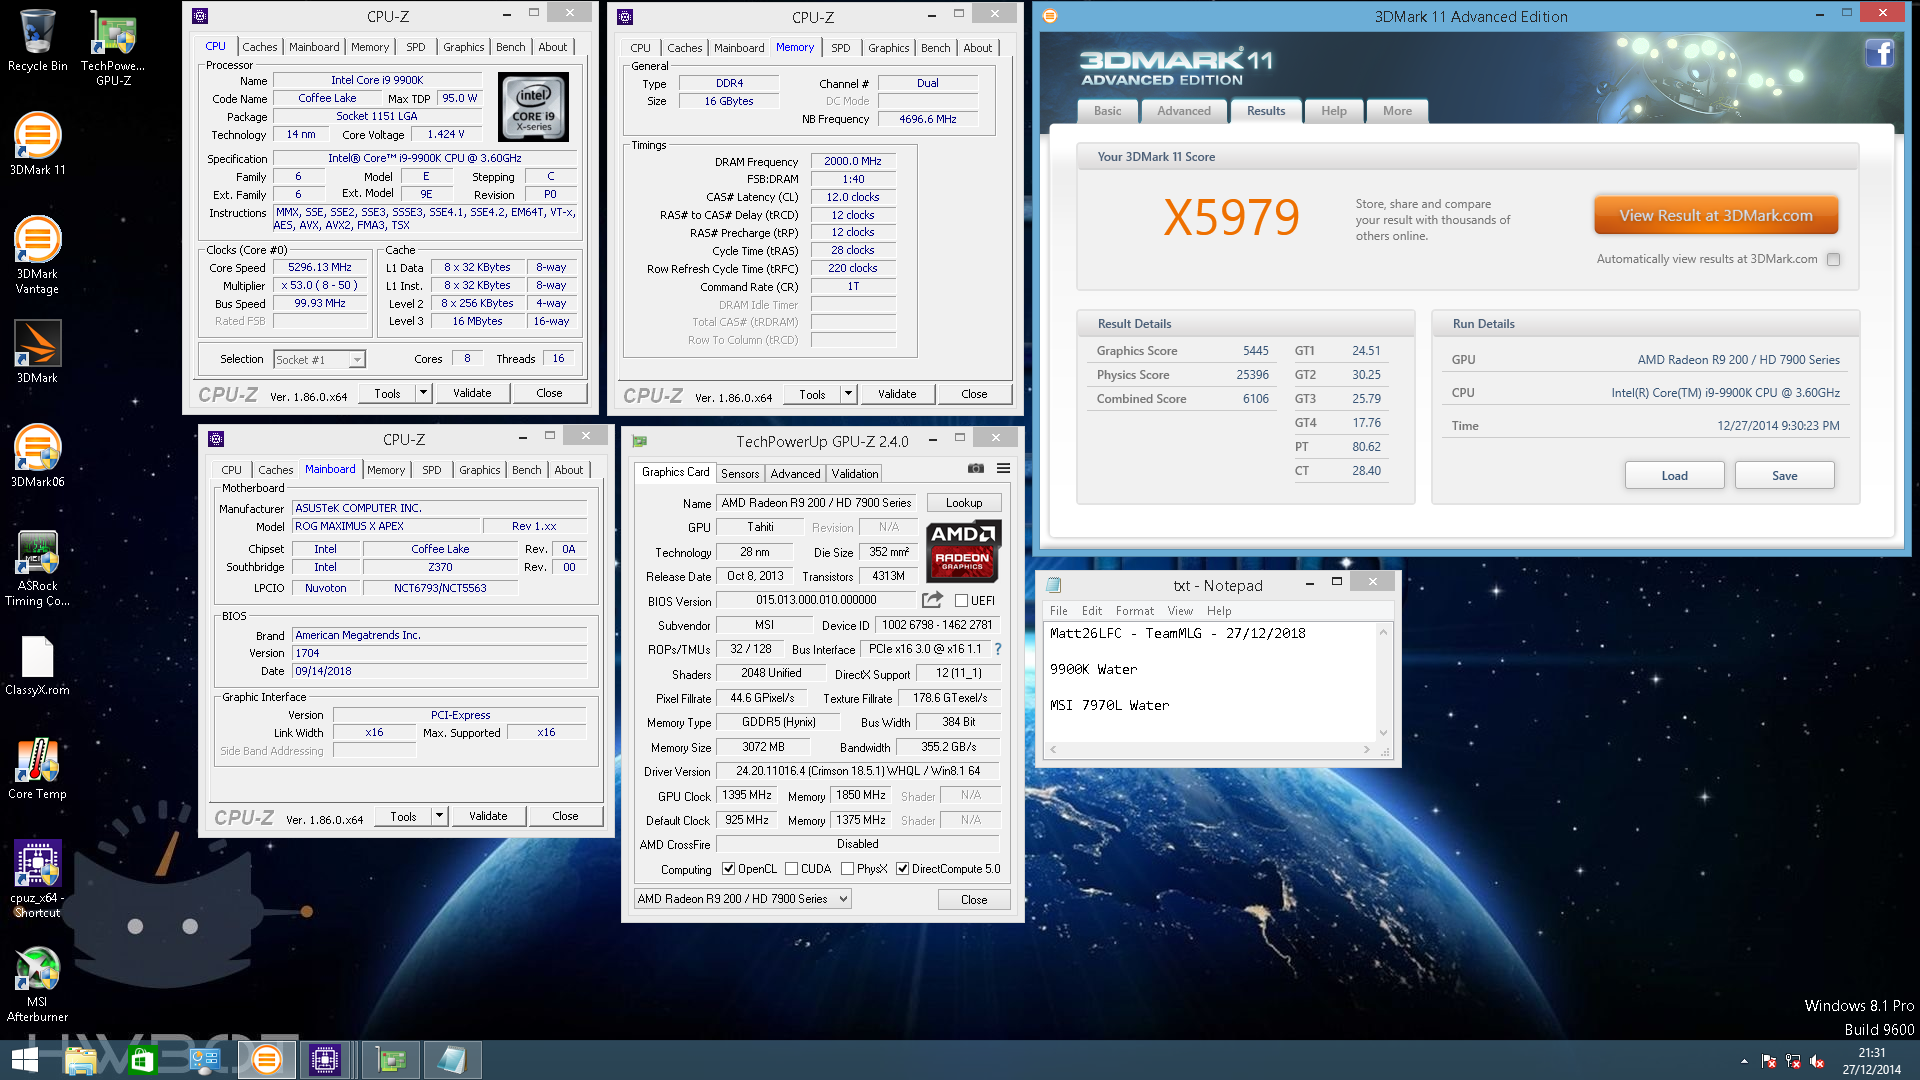The height and width of the screenshot is (1080, 1920).
Task: Click the Lookup button in GPU-Z
Action: click(x=964, y=503)
